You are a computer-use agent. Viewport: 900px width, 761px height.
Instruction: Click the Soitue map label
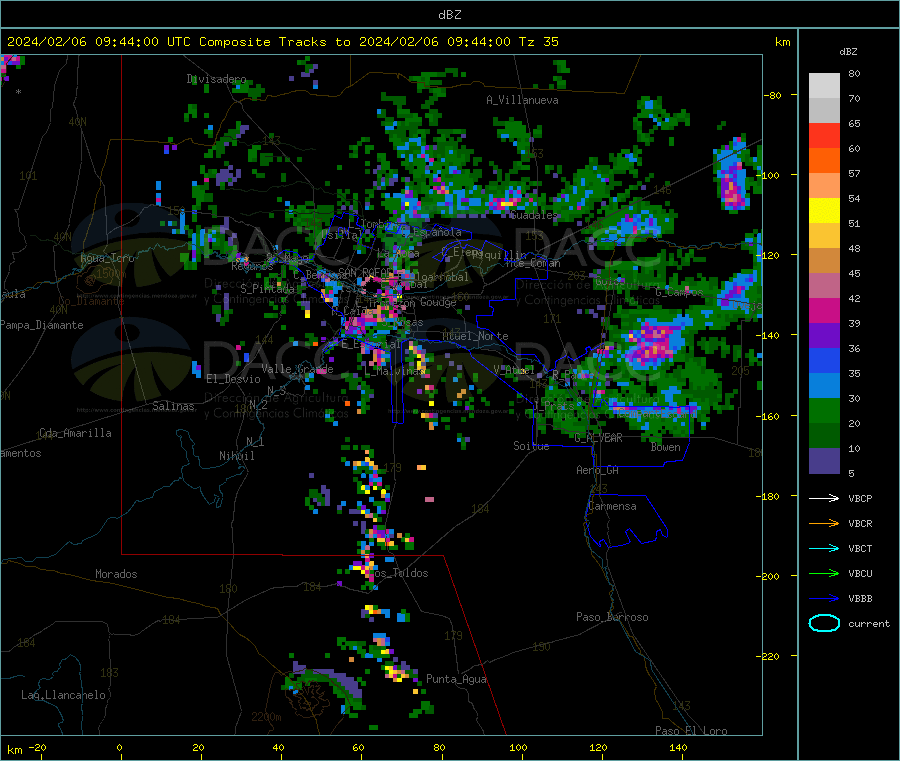pyautogui.click(x=531, y=446)
